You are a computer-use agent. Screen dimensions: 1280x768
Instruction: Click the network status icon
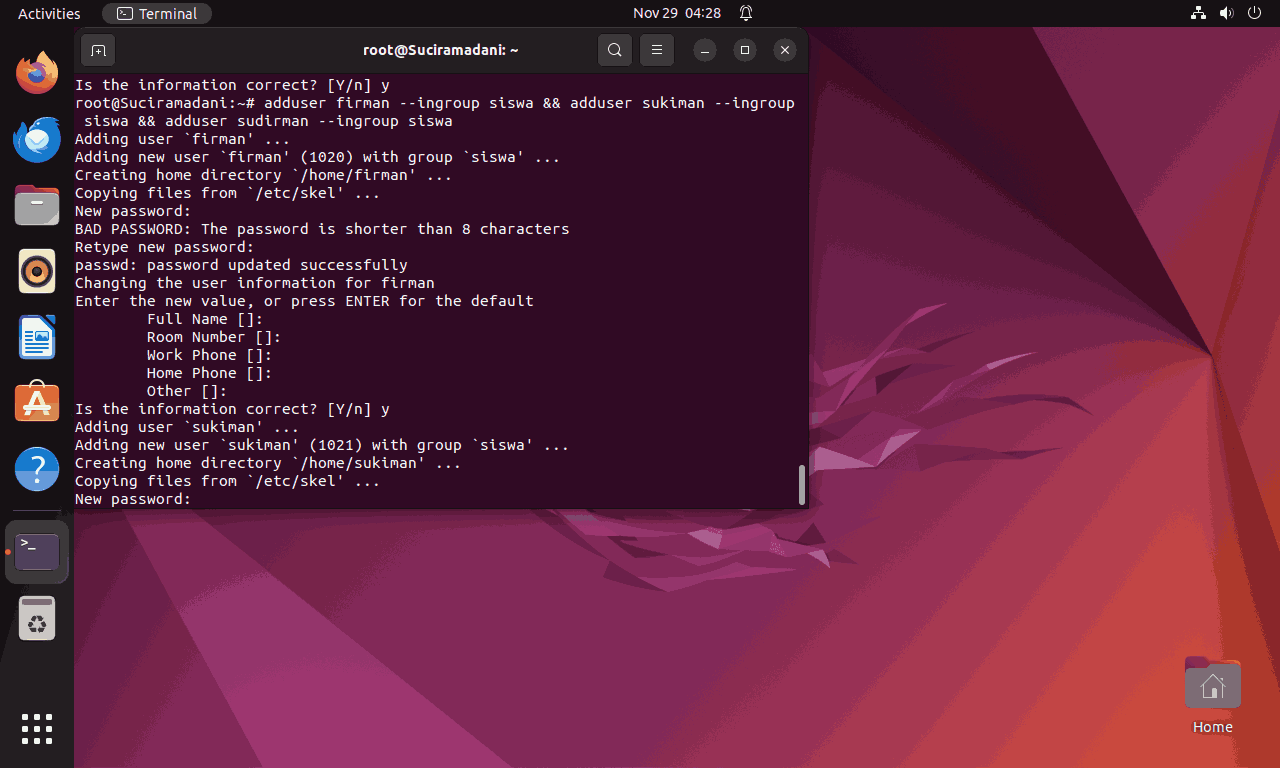[1199, 14]
